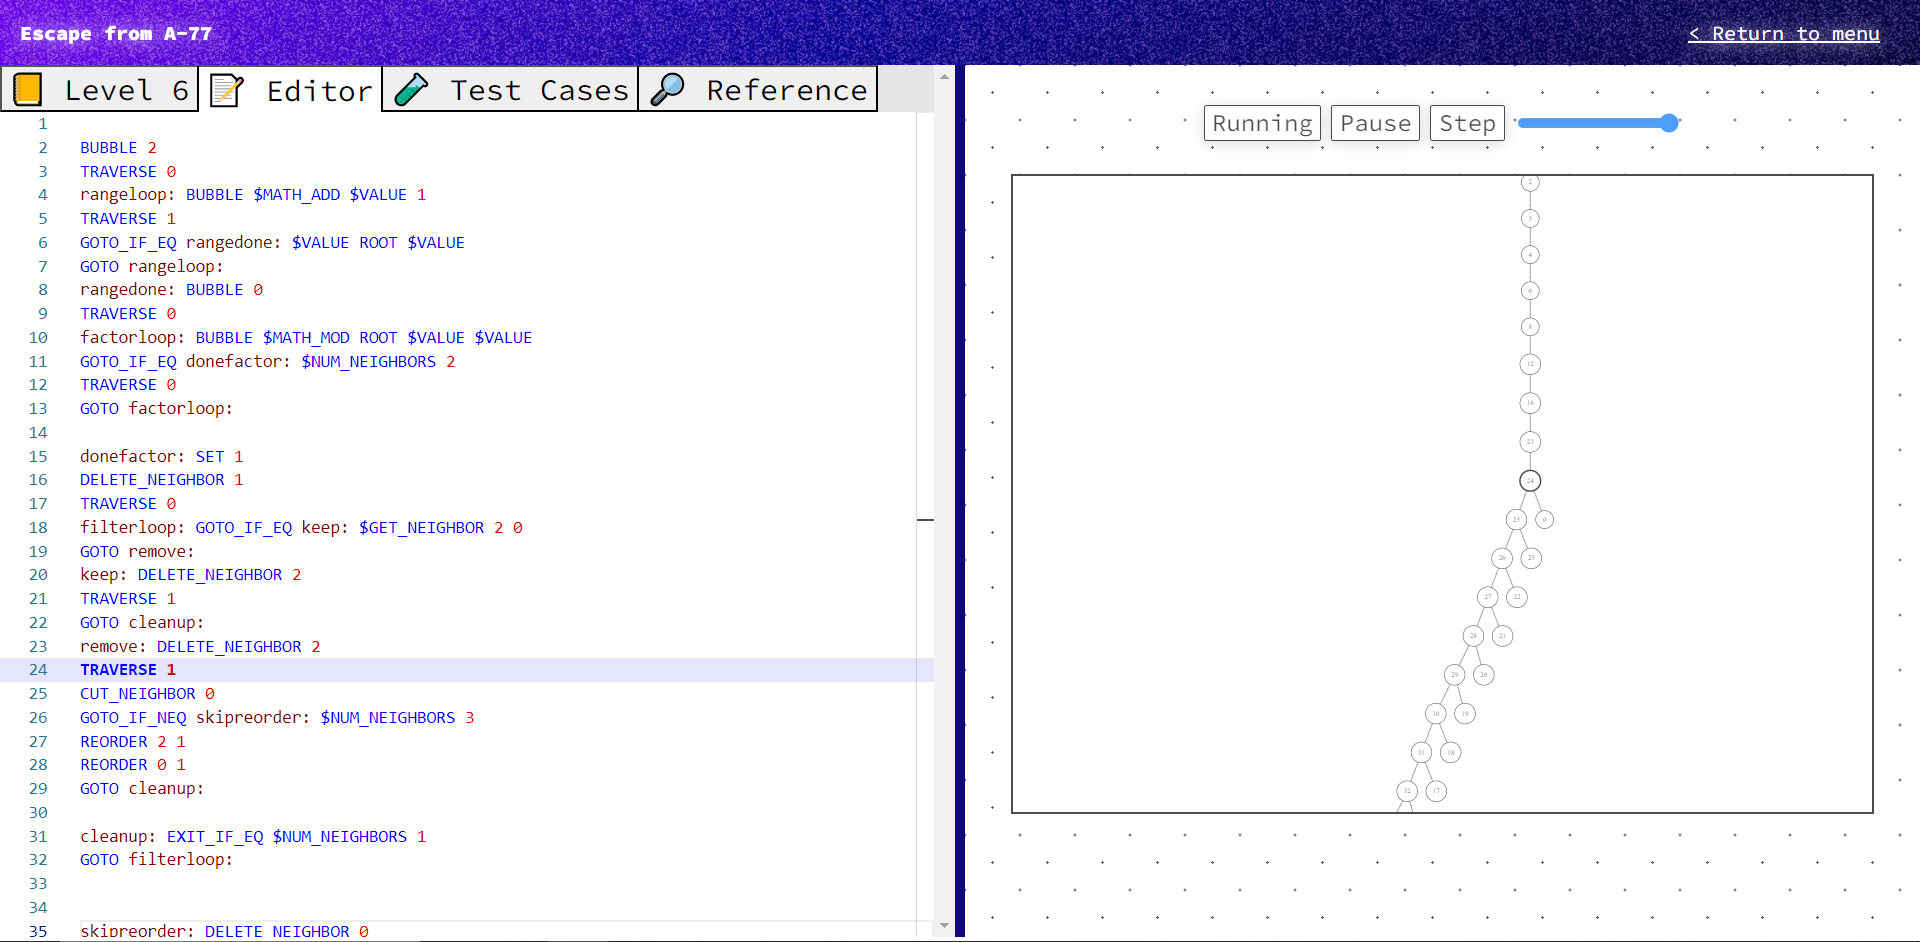Click the highlighted 'TRAVERSE 1' line 24

pyautogui.click(x=128, y=670)
